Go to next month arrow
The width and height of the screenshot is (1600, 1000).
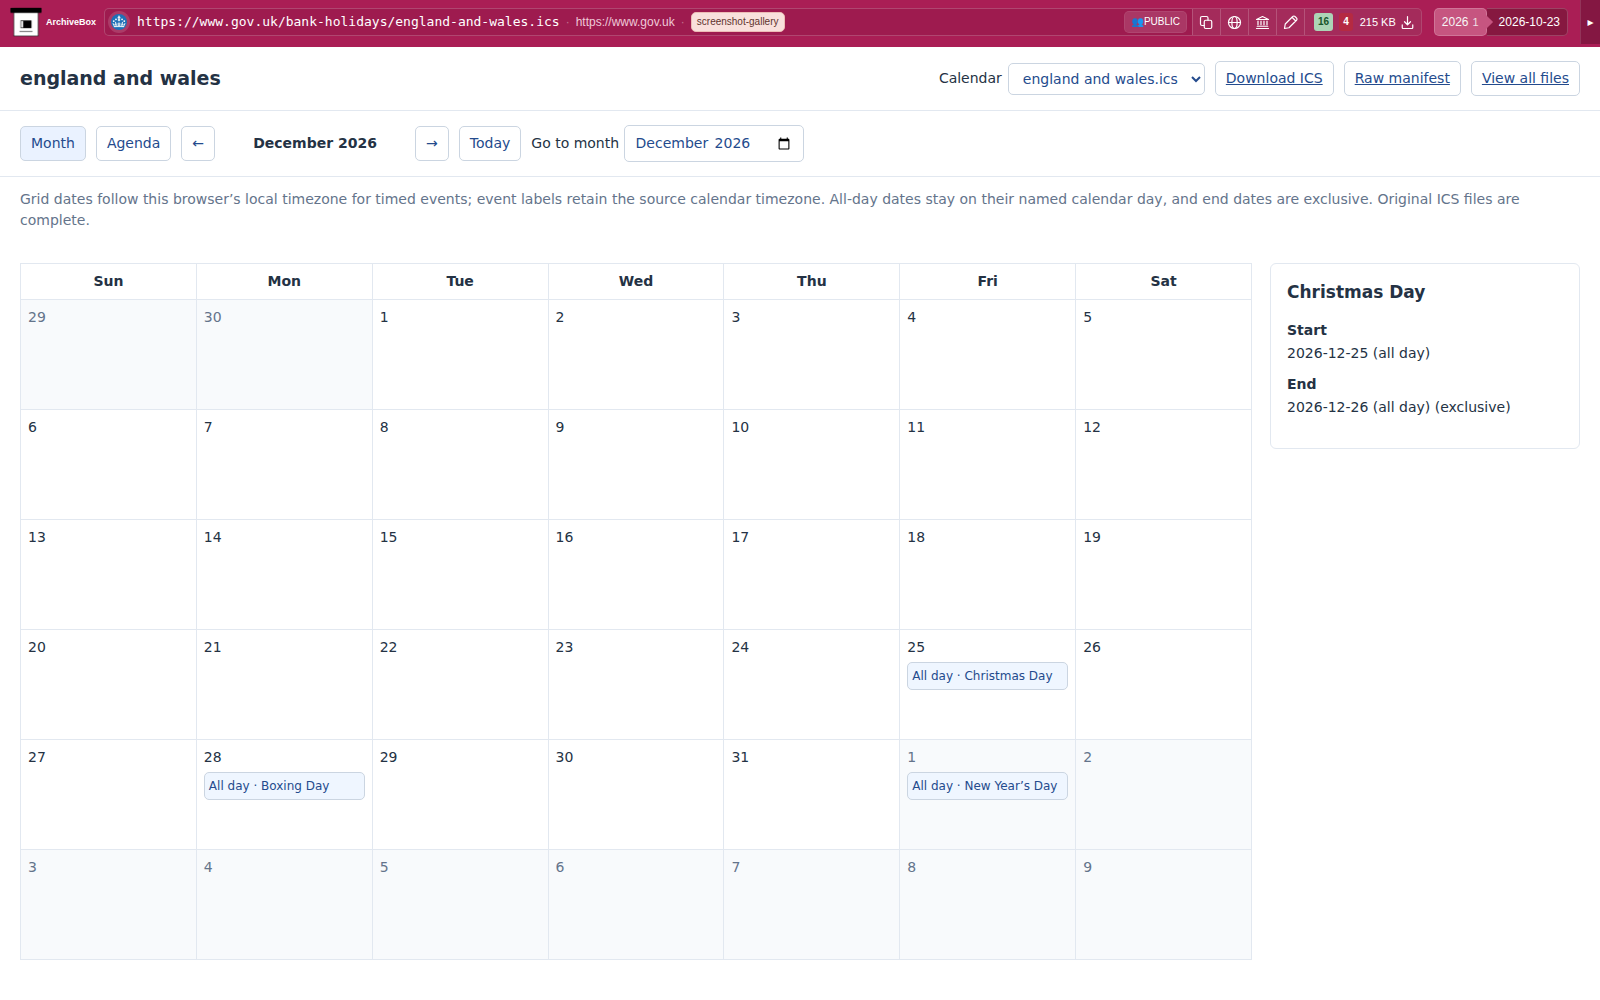click(x=432, y=144)
